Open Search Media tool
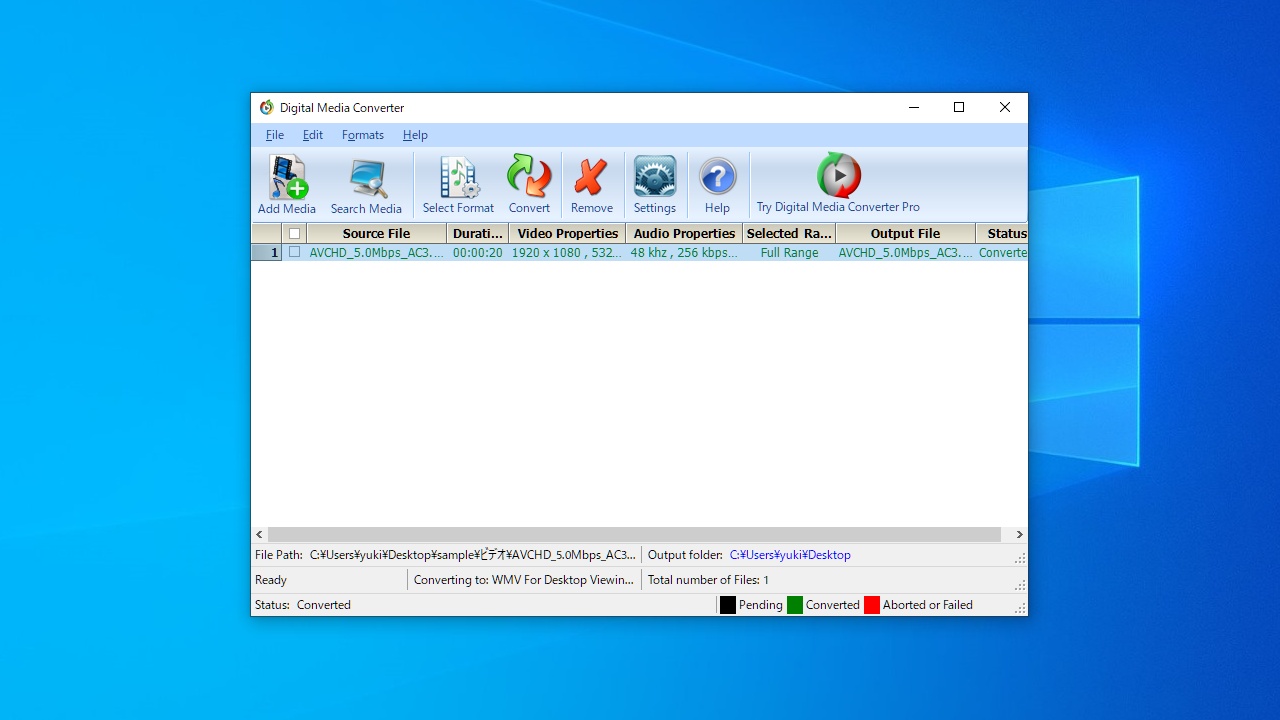The image size is (1280, 720). click(366, 185)
